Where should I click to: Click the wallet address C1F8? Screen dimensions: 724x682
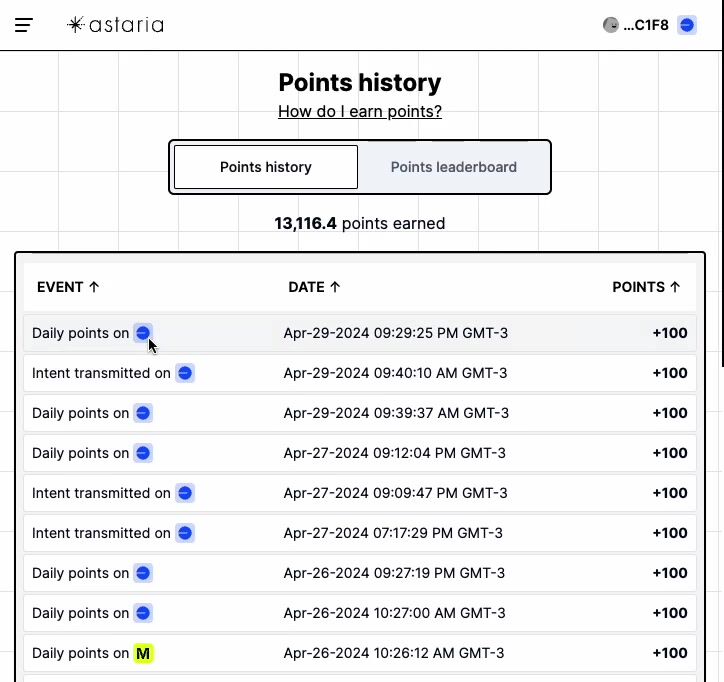(646, 25)
